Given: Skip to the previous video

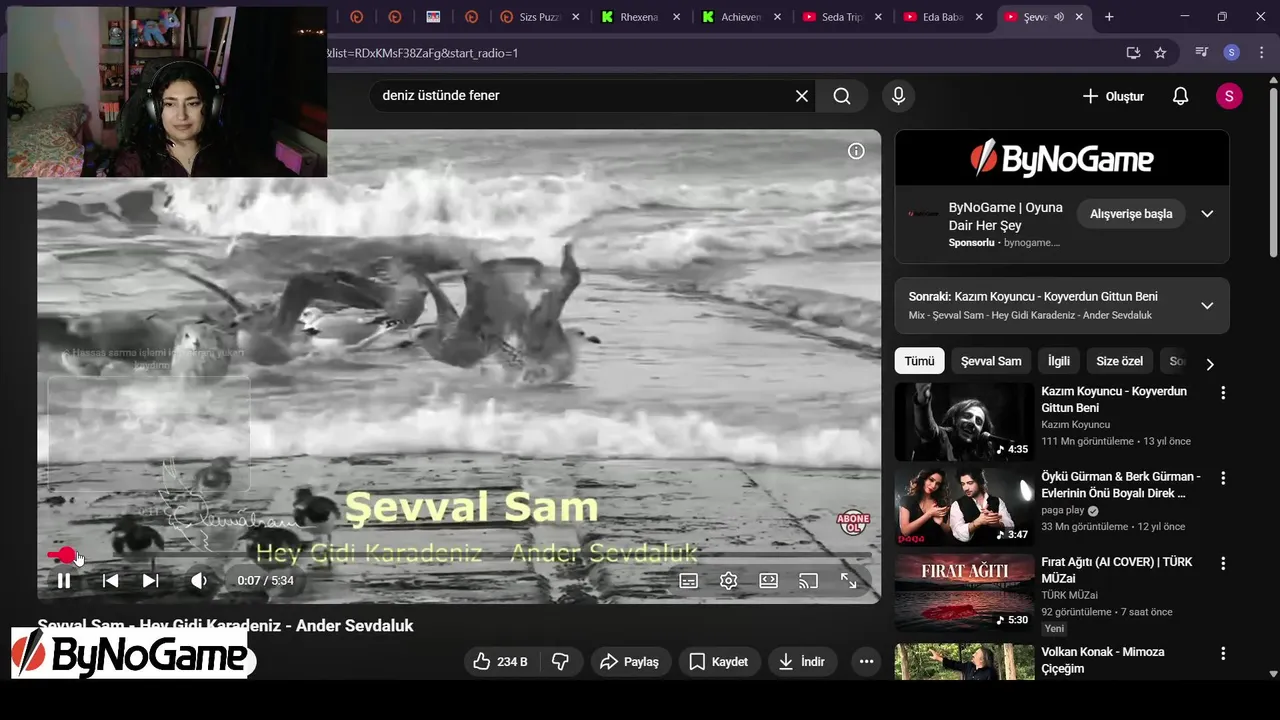Looking at the screenshot, I should click(x=111, y=581).
